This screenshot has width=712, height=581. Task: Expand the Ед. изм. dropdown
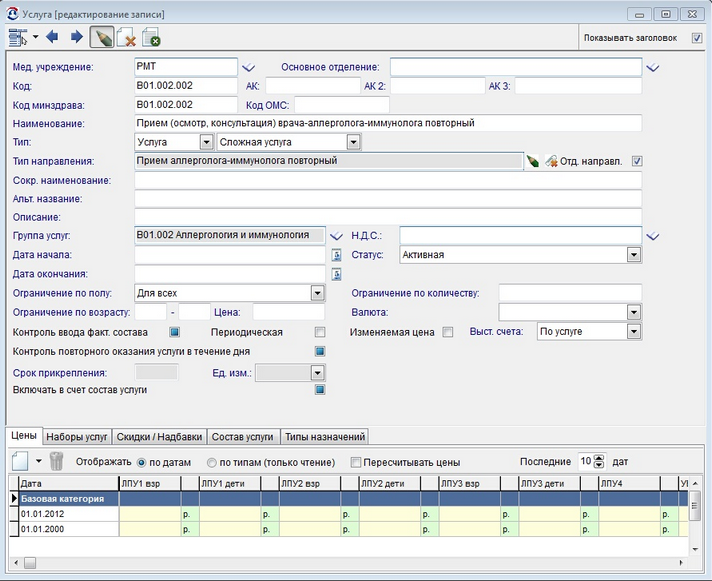point(318,373)
